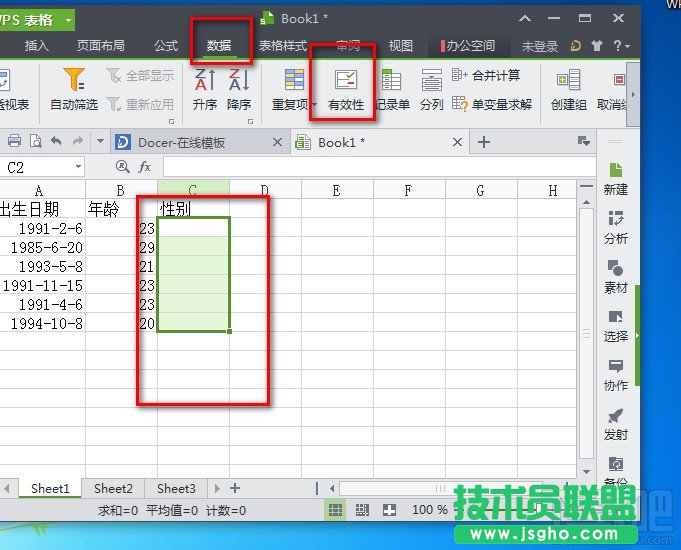Image resolution: width=681 pixels, height=550 pixels.
Task: Select the Sheet1 worksheet tab
Action: pyautogui.click(x=50, y=489)
